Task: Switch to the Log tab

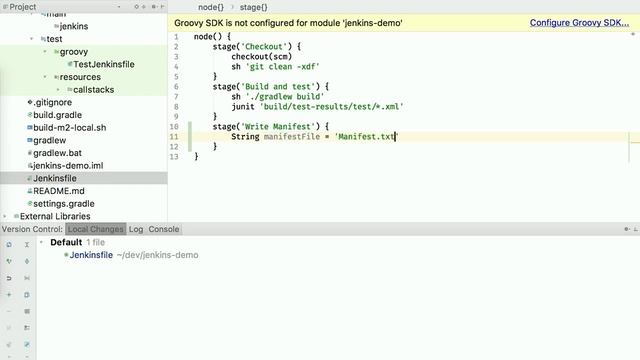Action: [136, 229]
